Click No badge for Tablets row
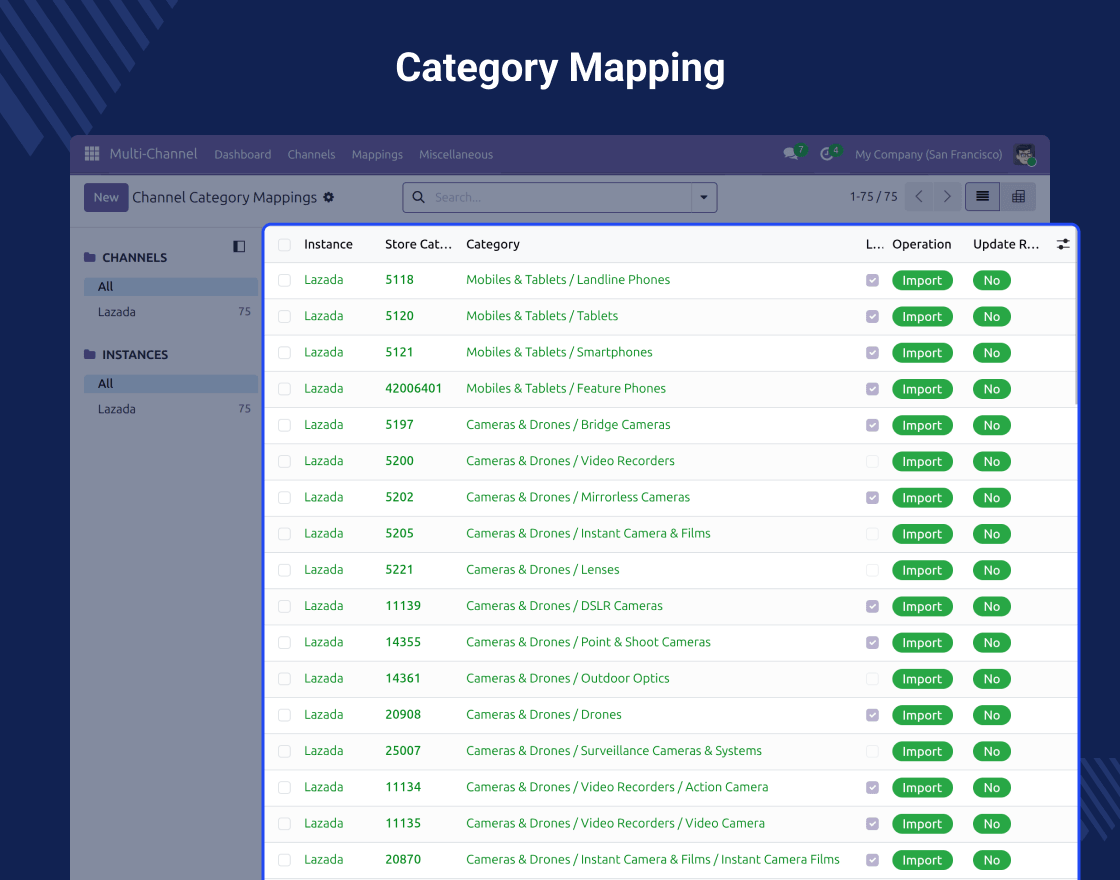 pyautogui.click(x=991, y=316)
